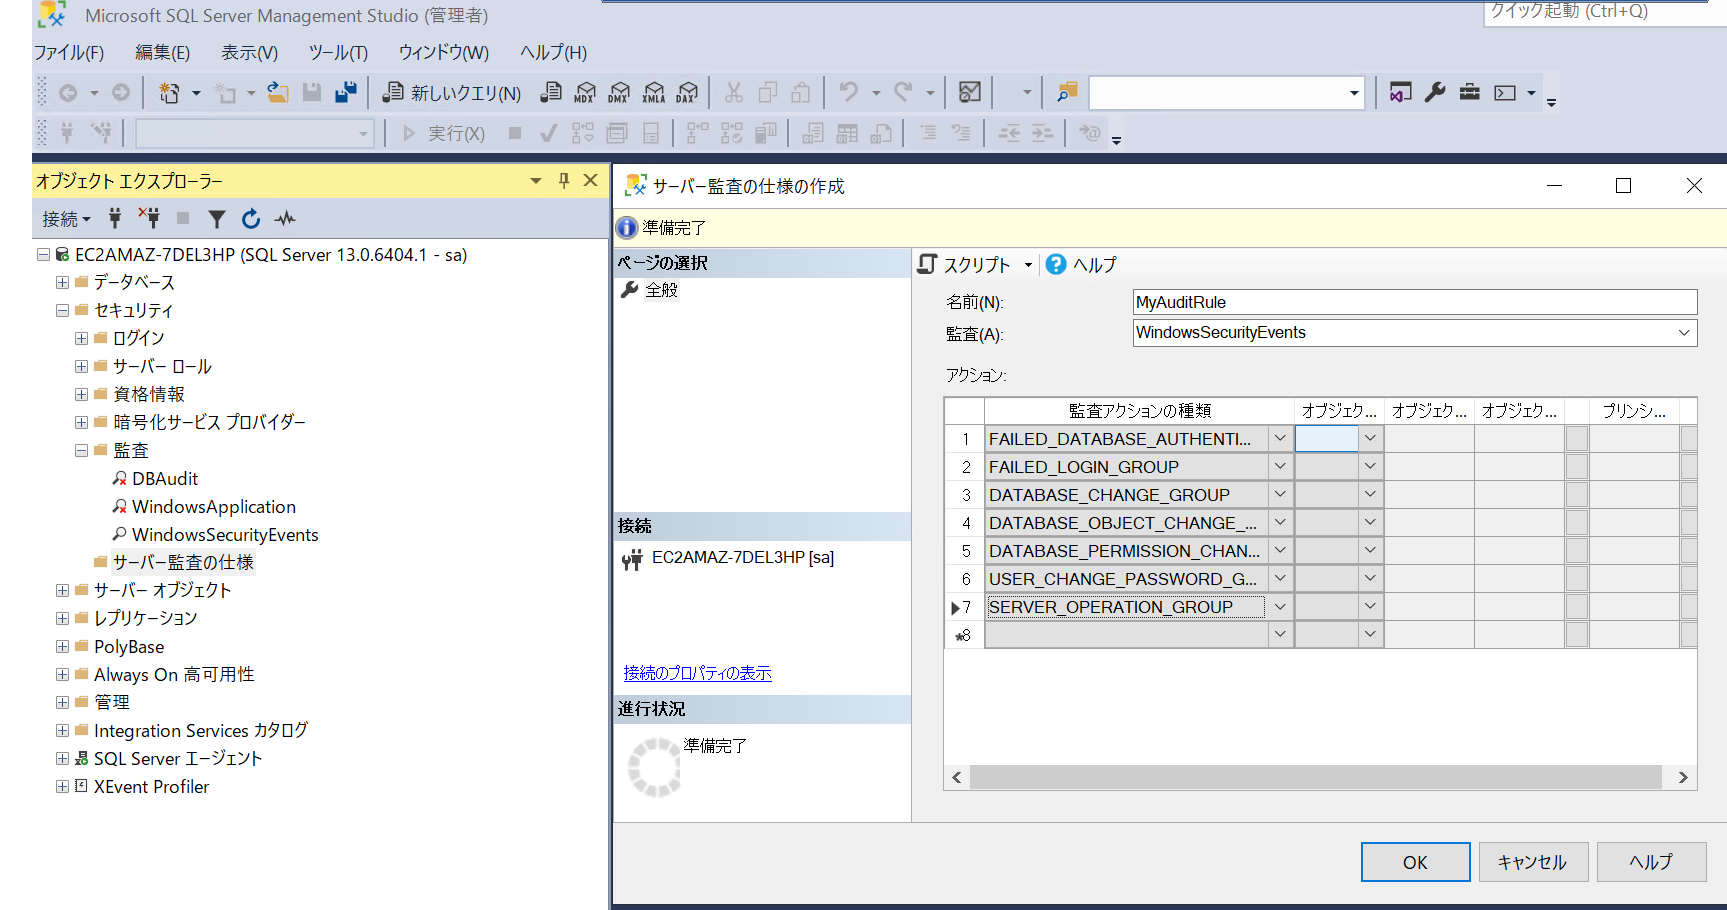1727x910 pixels.
Task: Open Activity Monitor from Object Explorer toolbar
Action: [x=286, y=219]
